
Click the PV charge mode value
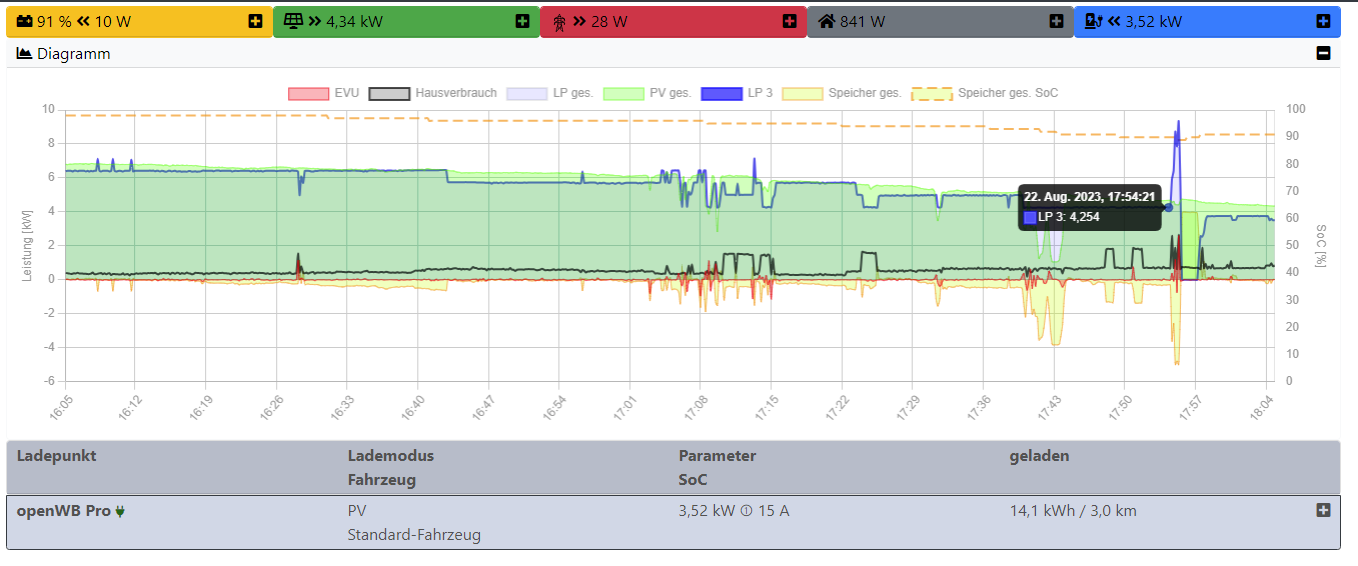[356, 510]
